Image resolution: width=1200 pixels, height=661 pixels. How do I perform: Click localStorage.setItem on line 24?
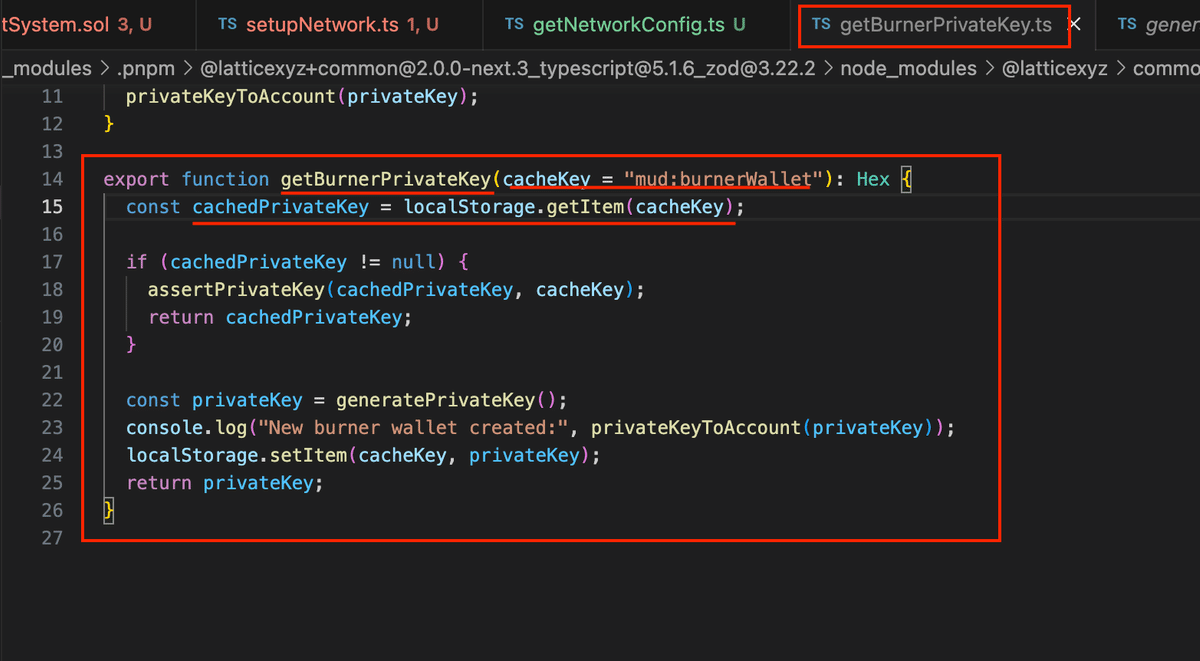[236, 455]
